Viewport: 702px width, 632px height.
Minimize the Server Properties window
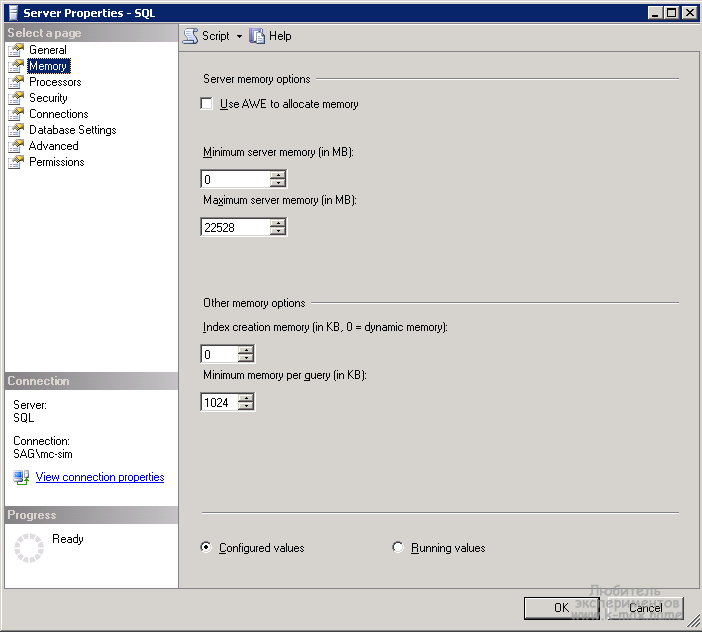click(655, 13)
